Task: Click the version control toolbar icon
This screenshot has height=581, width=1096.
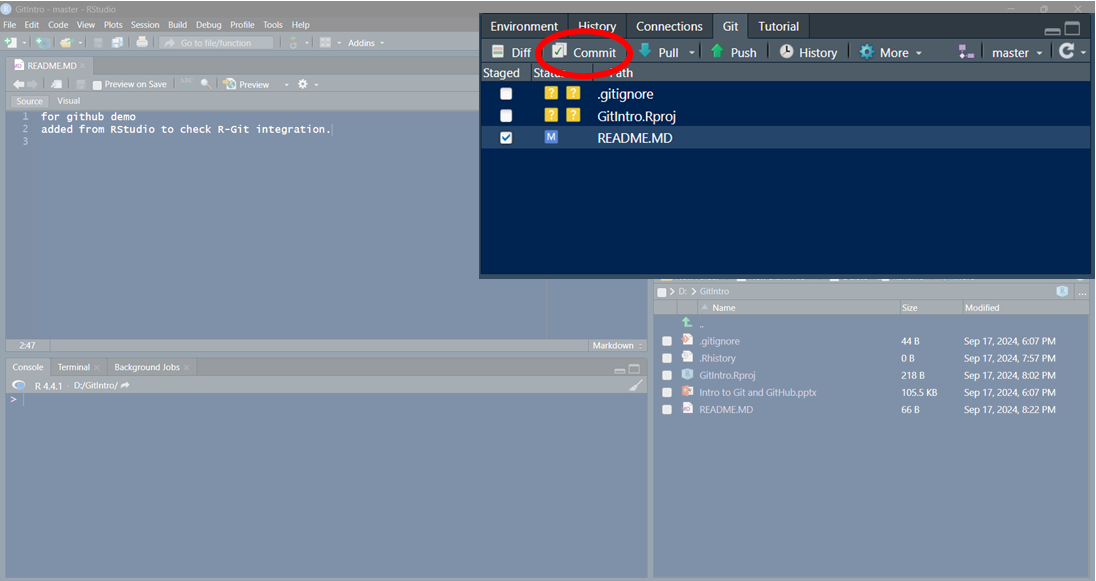Action: [x=294, y=43]
